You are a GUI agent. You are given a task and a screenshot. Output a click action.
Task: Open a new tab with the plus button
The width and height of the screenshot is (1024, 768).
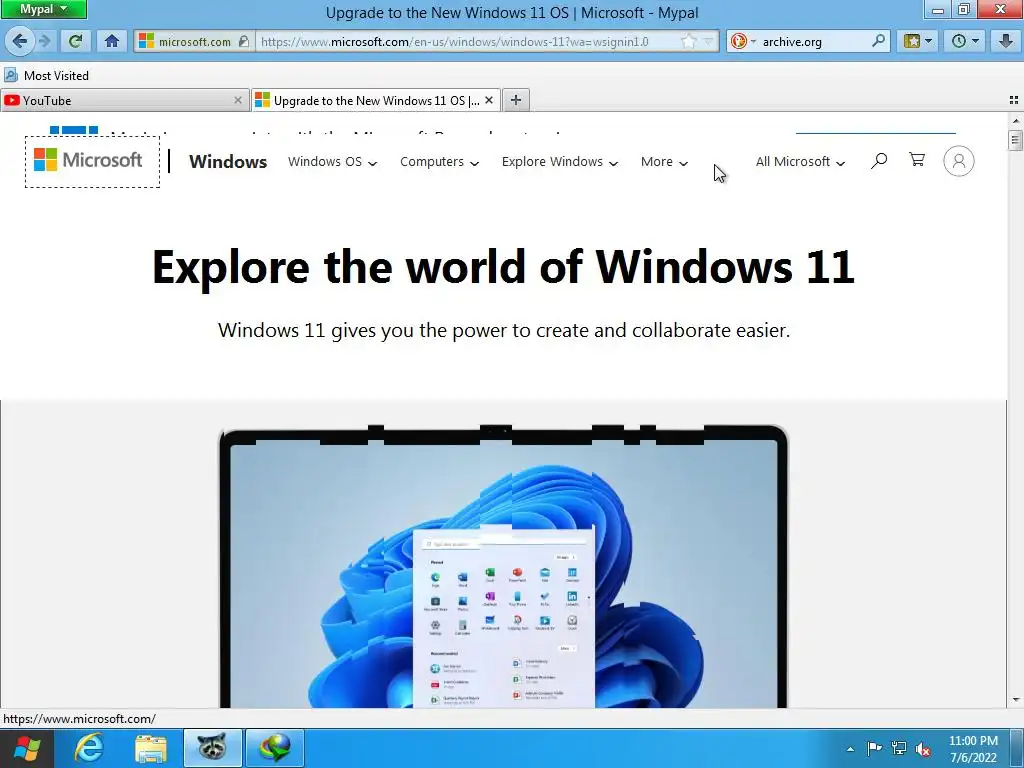click(516, 100)
